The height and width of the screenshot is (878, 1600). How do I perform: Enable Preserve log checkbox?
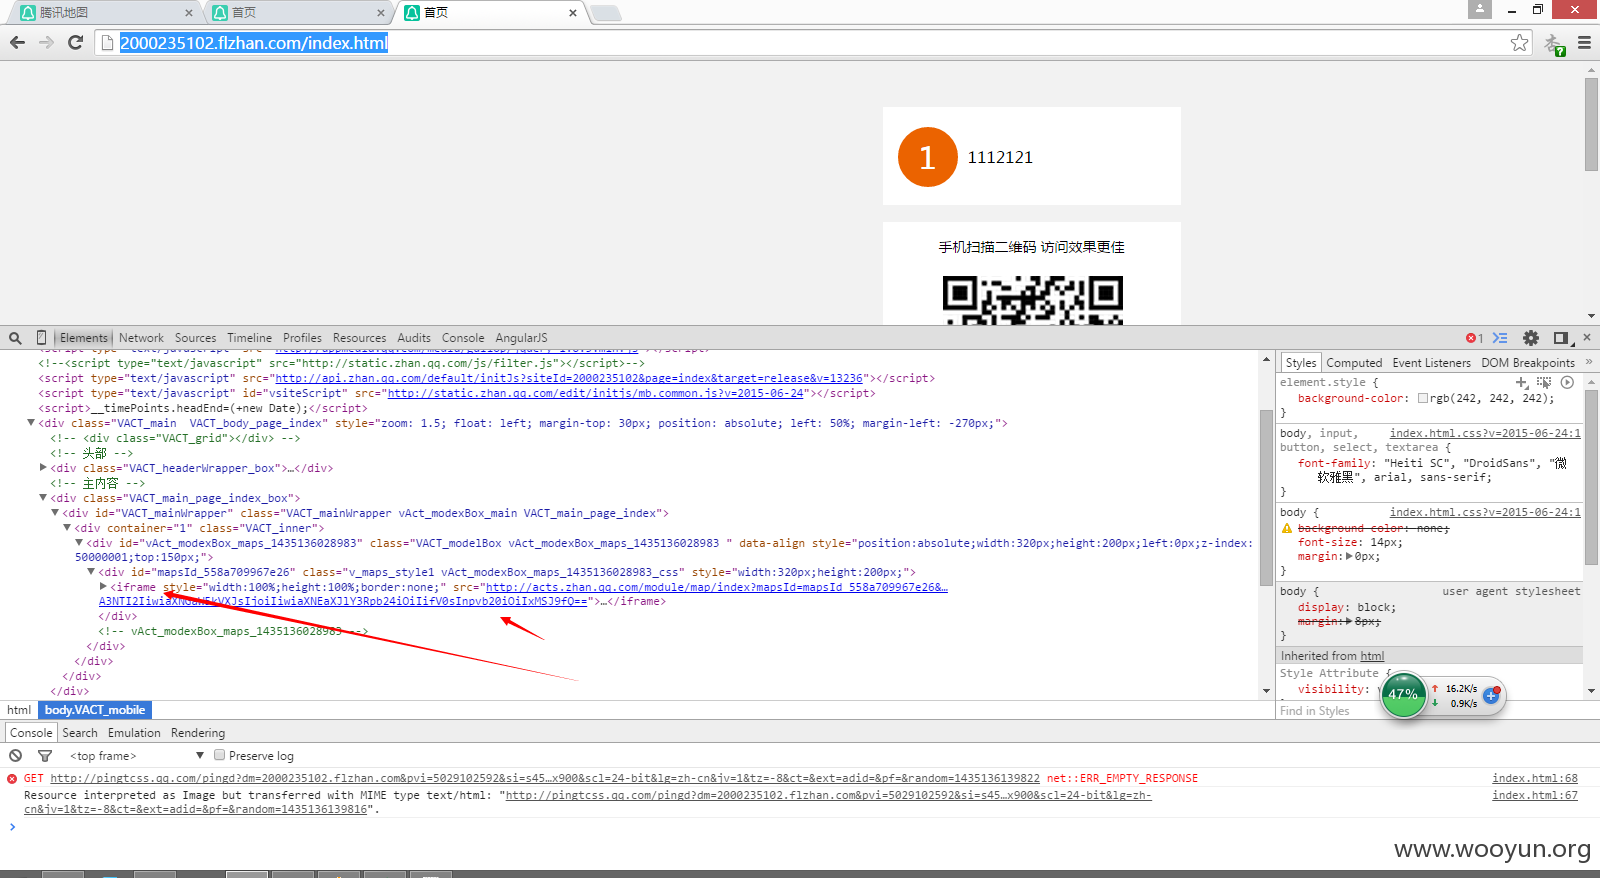pyautogui.click(x=219, y=755)
